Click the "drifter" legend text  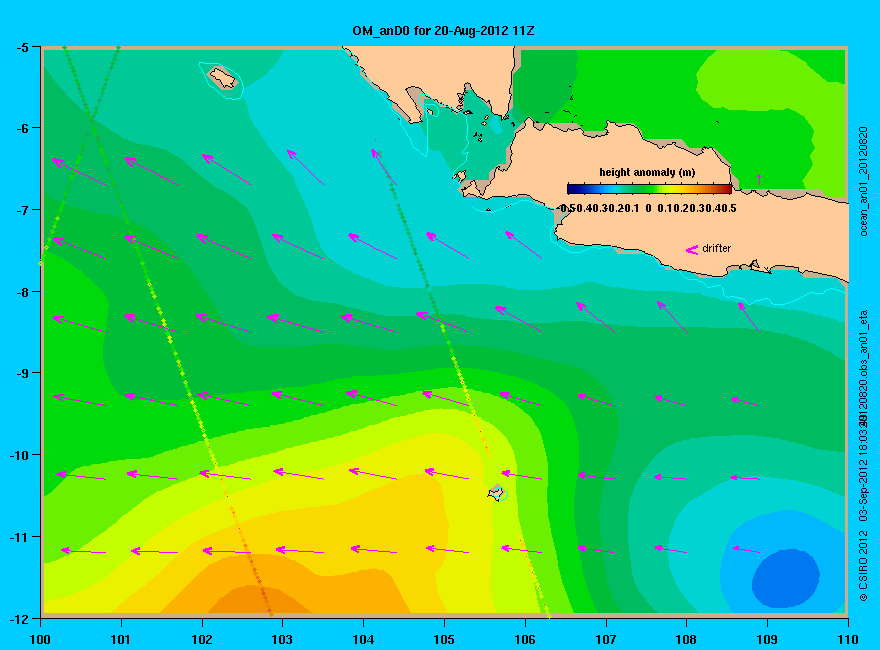717,248
